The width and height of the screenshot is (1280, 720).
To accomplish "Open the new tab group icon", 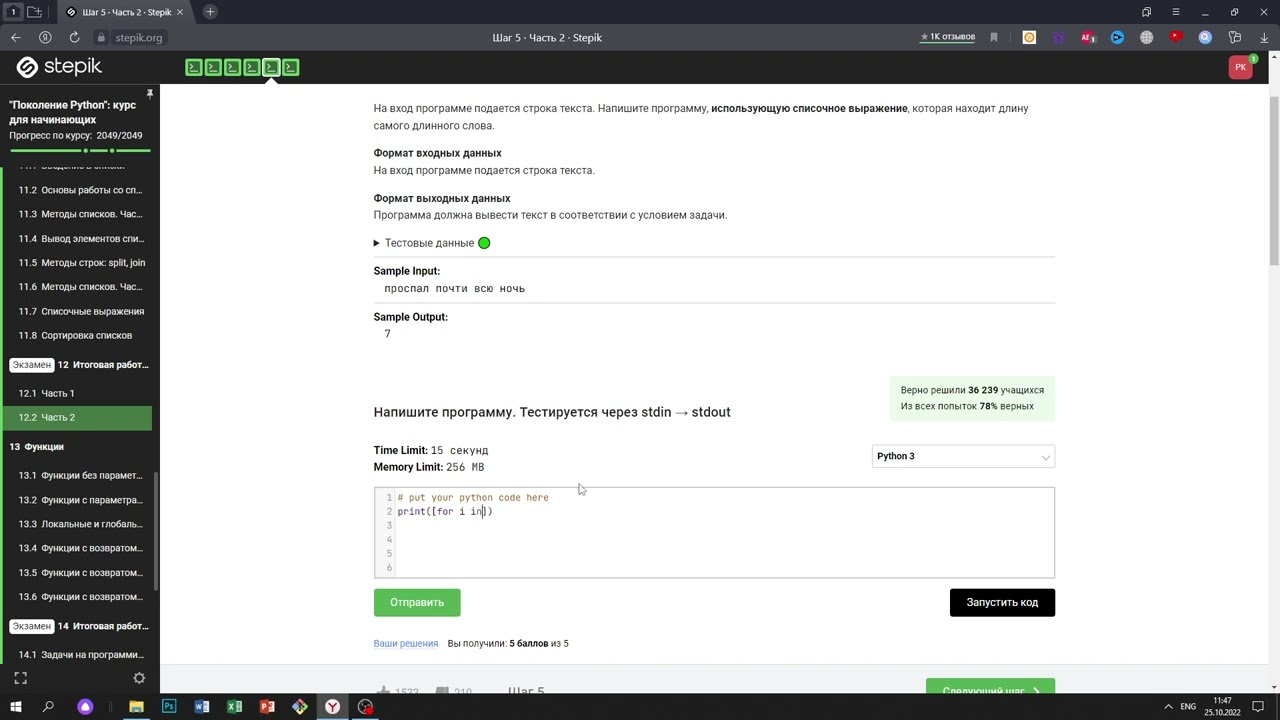I will 36,12.
